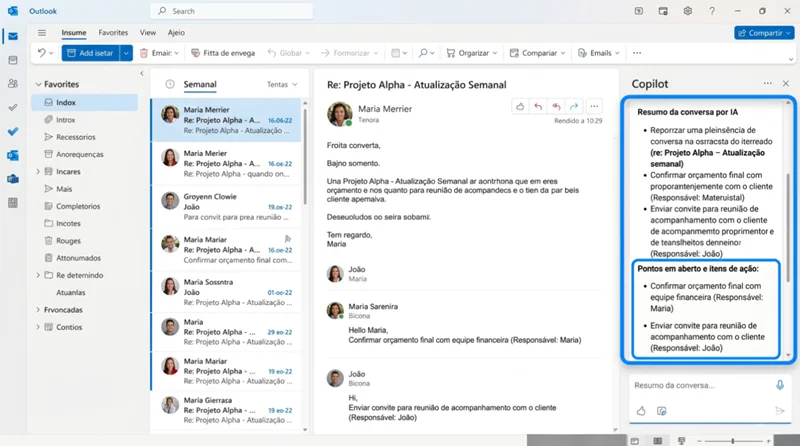Forward Maria Merrier's message

574,106
